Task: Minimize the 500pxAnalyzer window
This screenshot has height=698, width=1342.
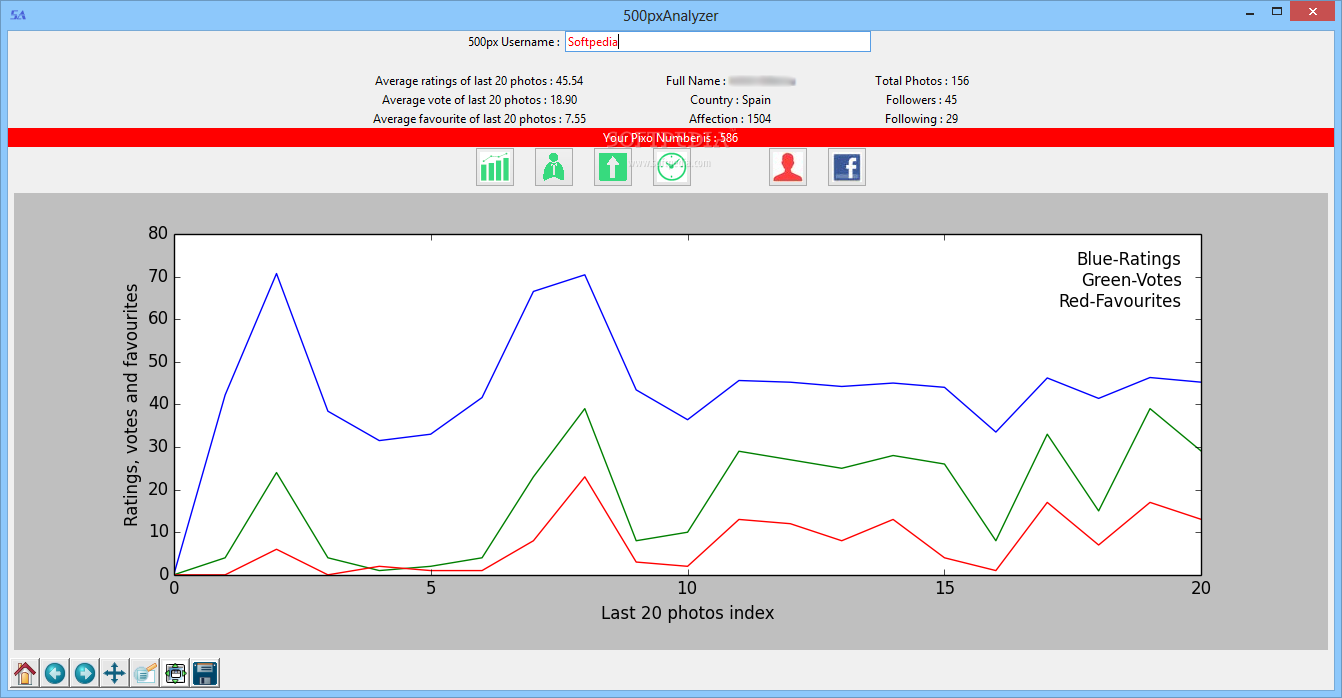Action: [x=1250, y=12]
